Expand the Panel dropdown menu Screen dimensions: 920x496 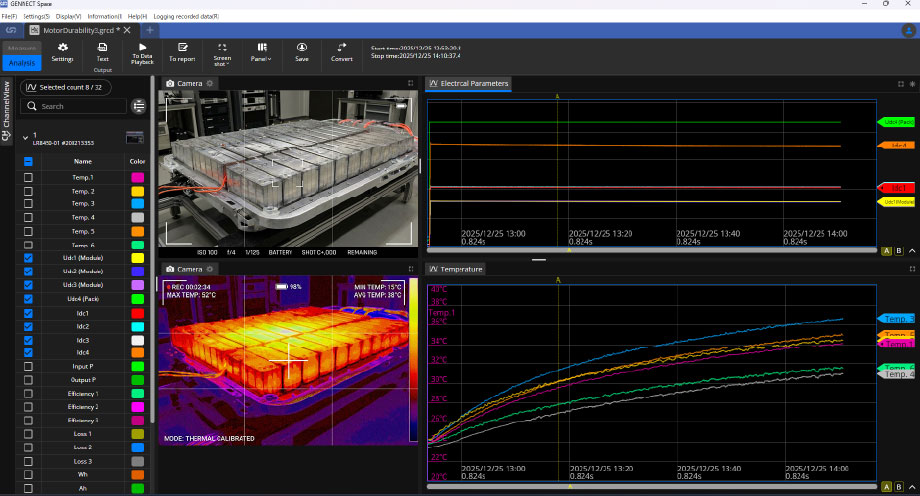click(261, 53)
